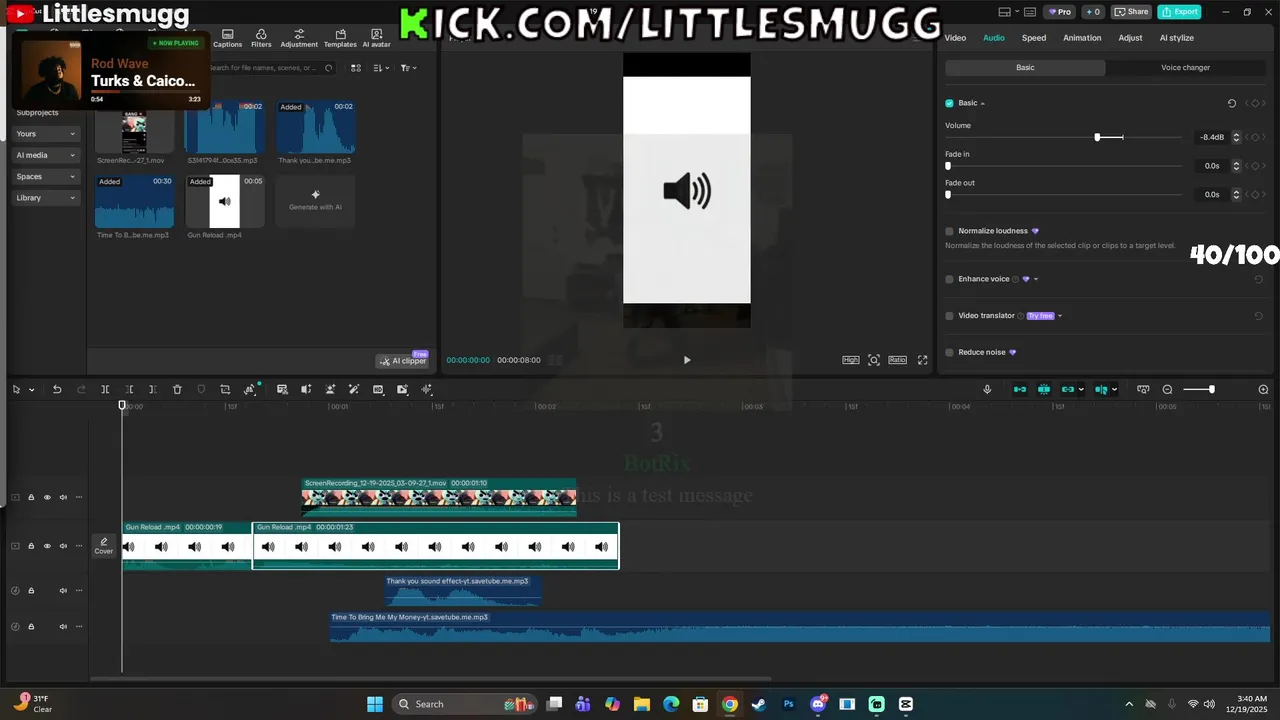Image resolution: width=1280 pixels, height=720 pixels.
Task: Click the Export button
Action: [1179, 12]
